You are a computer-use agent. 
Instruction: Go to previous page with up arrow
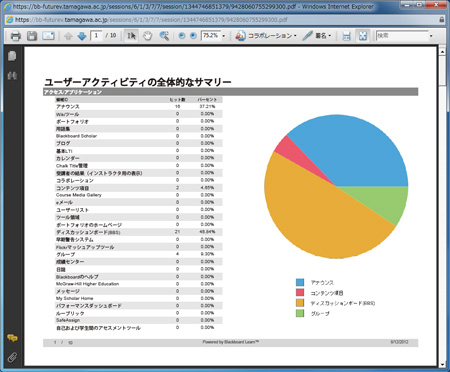coord(68,36)
